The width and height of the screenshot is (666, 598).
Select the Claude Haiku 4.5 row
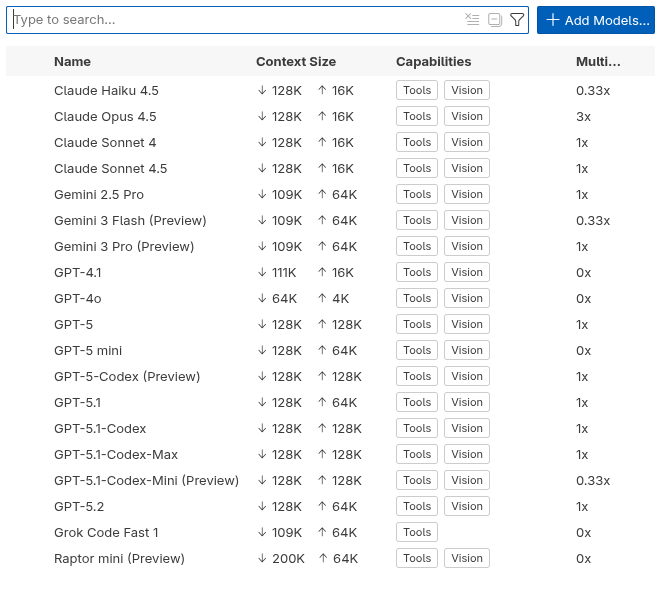(106, 90)
